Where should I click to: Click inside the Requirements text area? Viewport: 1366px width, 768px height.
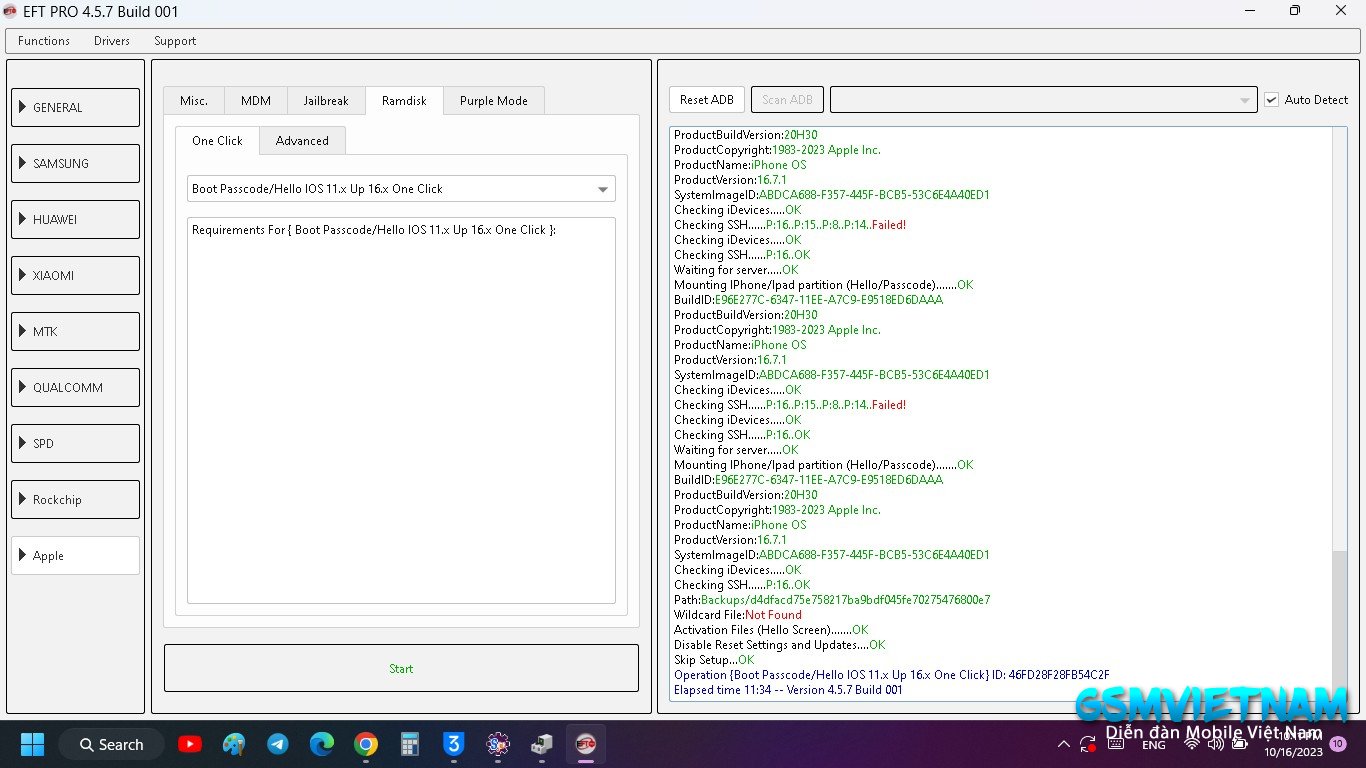coord(401,410)
